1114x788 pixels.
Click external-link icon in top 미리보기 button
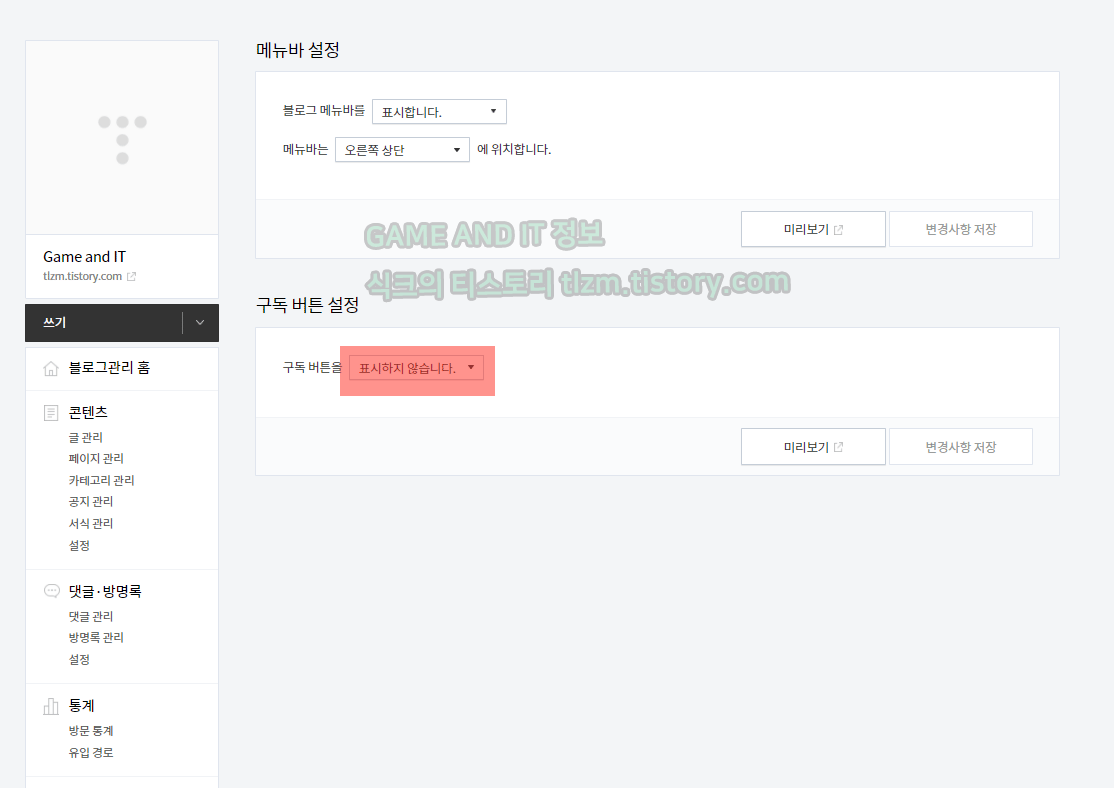[x=838, y=230]
